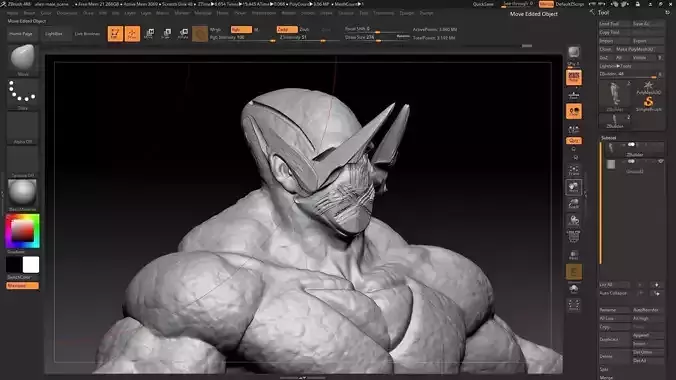The image size is (676, 380).
Task: Click the lock icon in title bar
Action: click(637, 4)
